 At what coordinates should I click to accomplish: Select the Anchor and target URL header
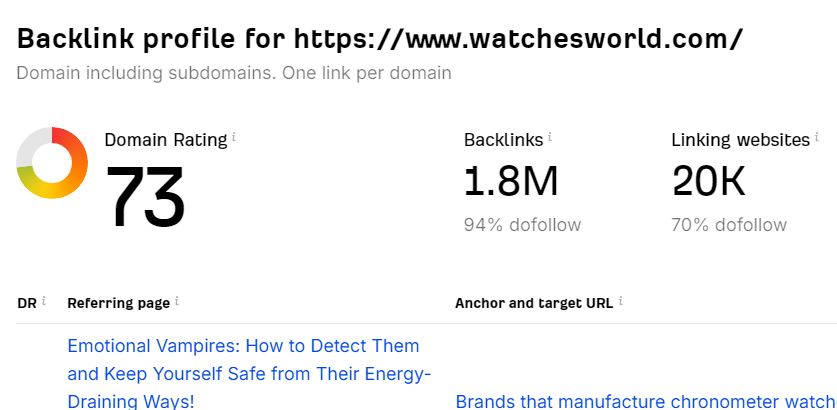pyautogui.click(x=534, y=302)
